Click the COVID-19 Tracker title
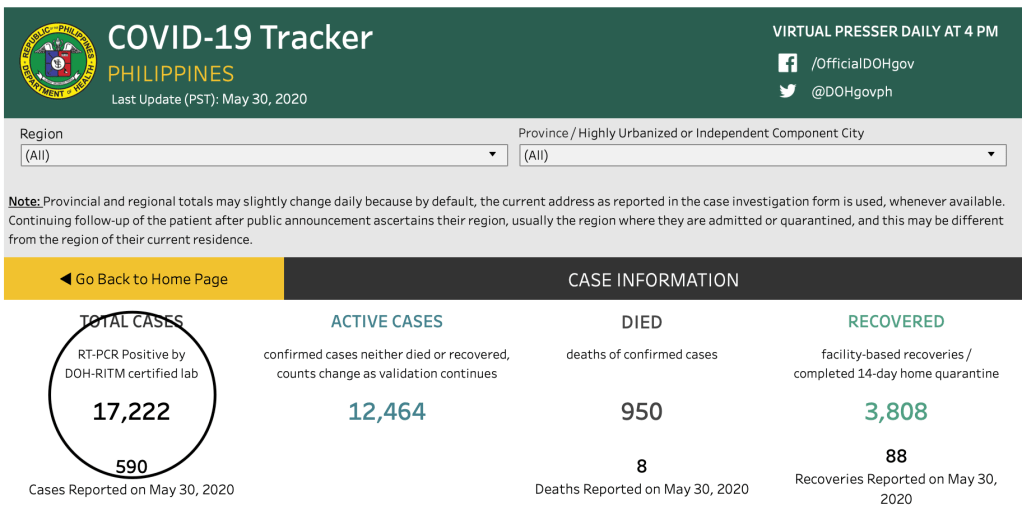This screenshot has height=510, width=1022. pos(240,38)
